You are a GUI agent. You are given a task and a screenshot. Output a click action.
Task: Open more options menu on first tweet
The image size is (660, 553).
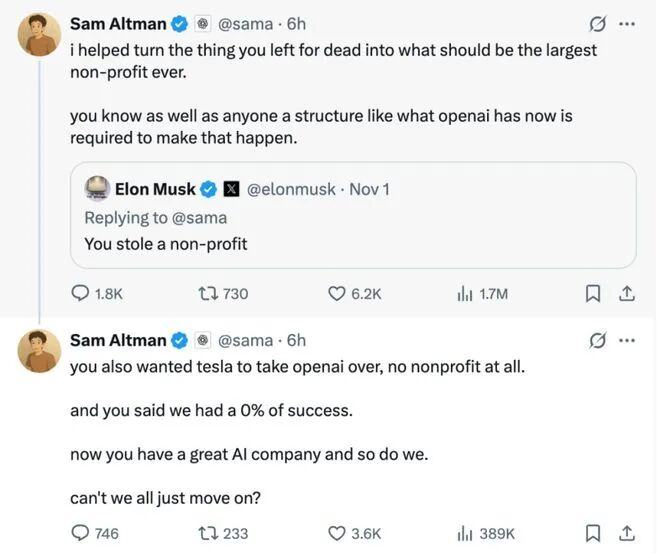[x=627, y=23]
